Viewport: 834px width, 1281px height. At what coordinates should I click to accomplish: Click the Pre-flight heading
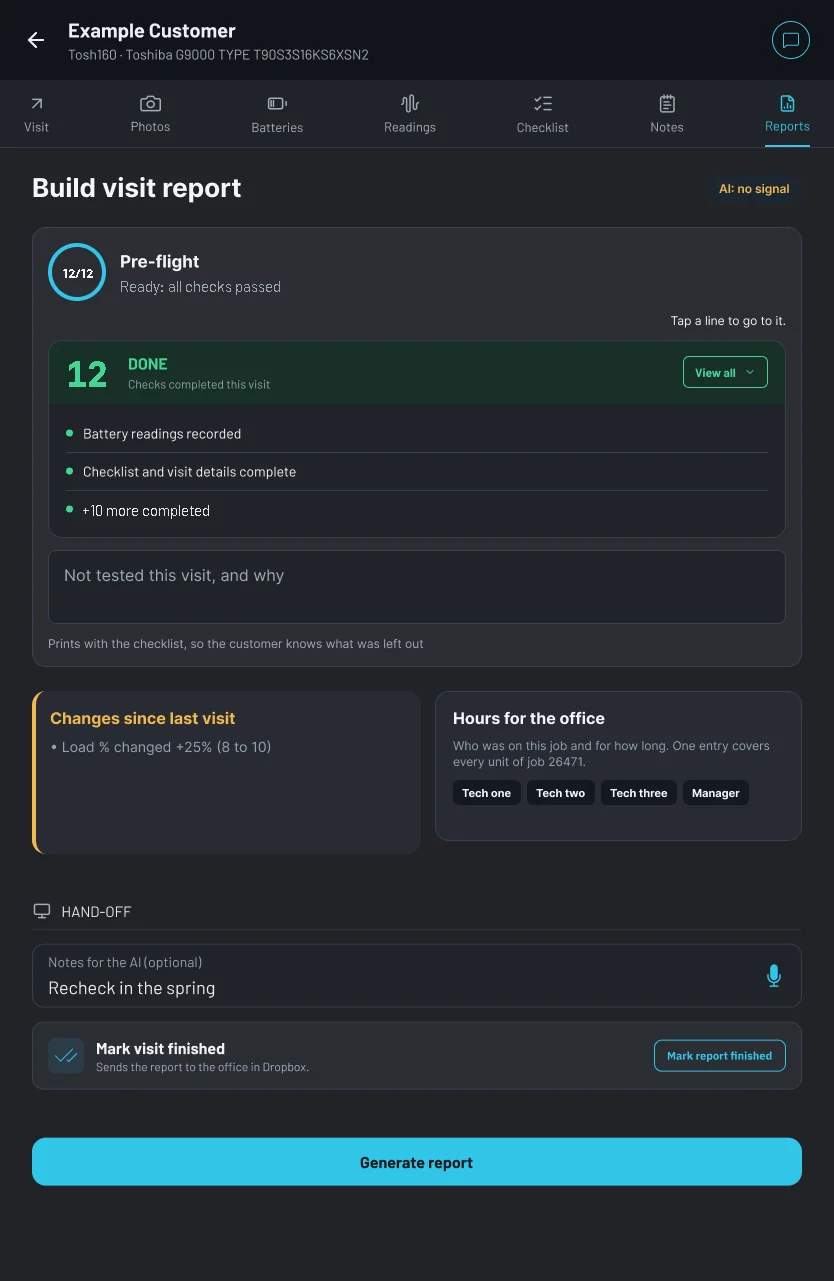pyautogui.click(x=160, y=261)
